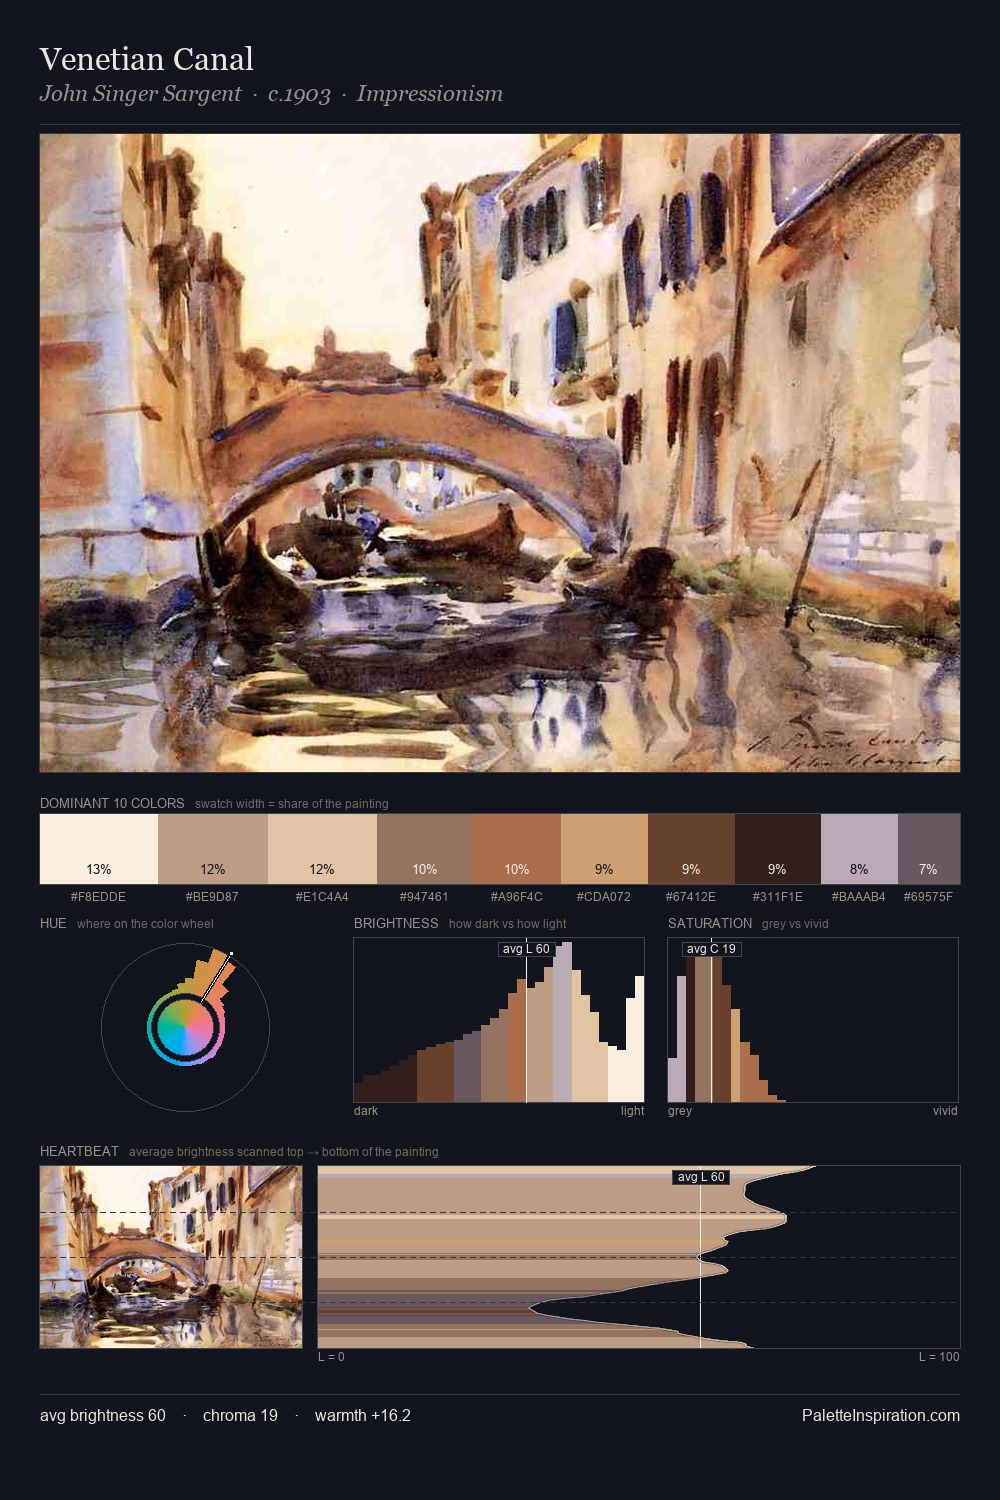Click hex code #E1C4A4 label

pos(322,897)
